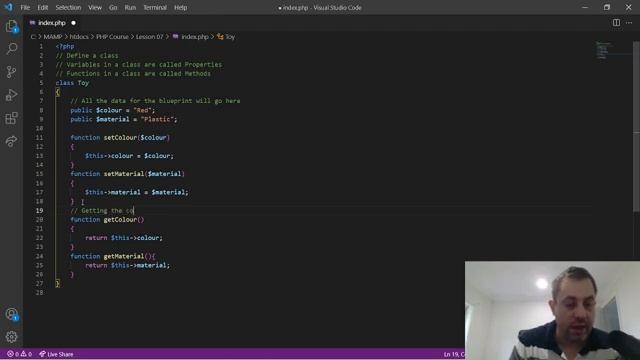Start Live Share from the status bar
The image size is (640, 360).
pyautogui.click(x=56, y=354)
